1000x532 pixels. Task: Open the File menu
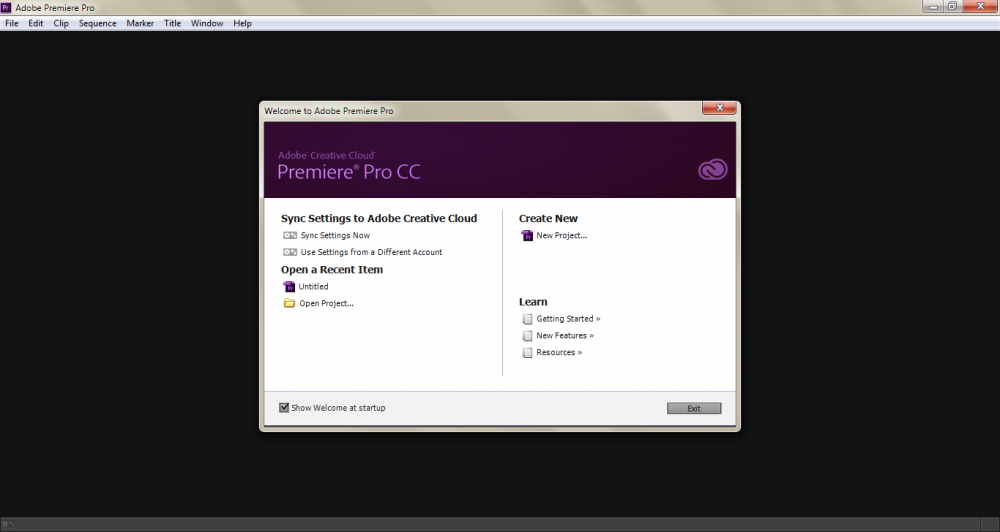click(11, 23)
